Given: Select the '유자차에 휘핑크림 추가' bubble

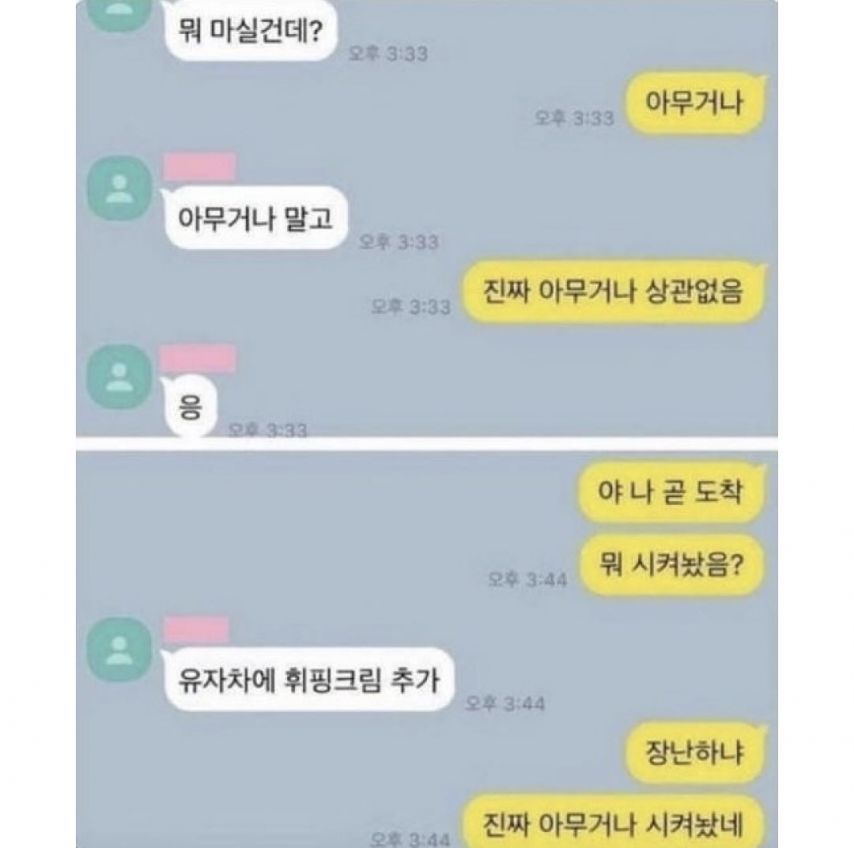Looking at the screenshot, I should pos(309,680).
